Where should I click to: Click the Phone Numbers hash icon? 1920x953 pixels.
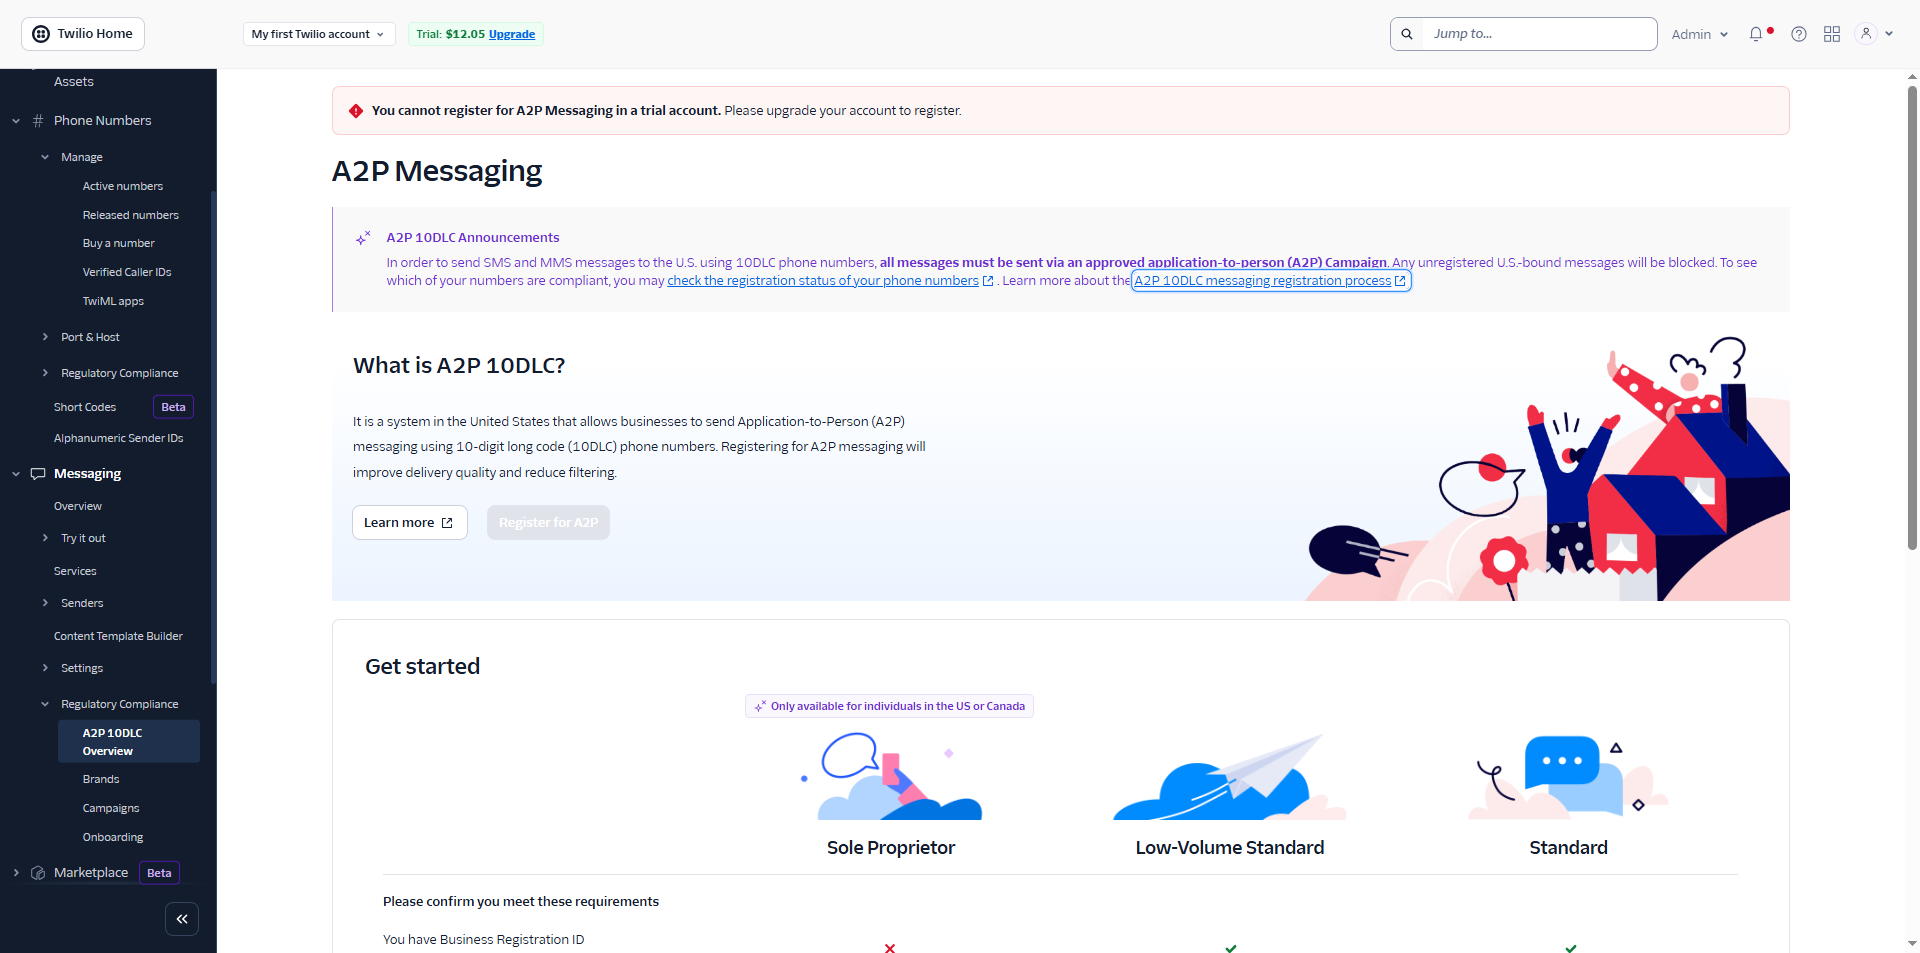pyautogui.click(x=38, y=121)
